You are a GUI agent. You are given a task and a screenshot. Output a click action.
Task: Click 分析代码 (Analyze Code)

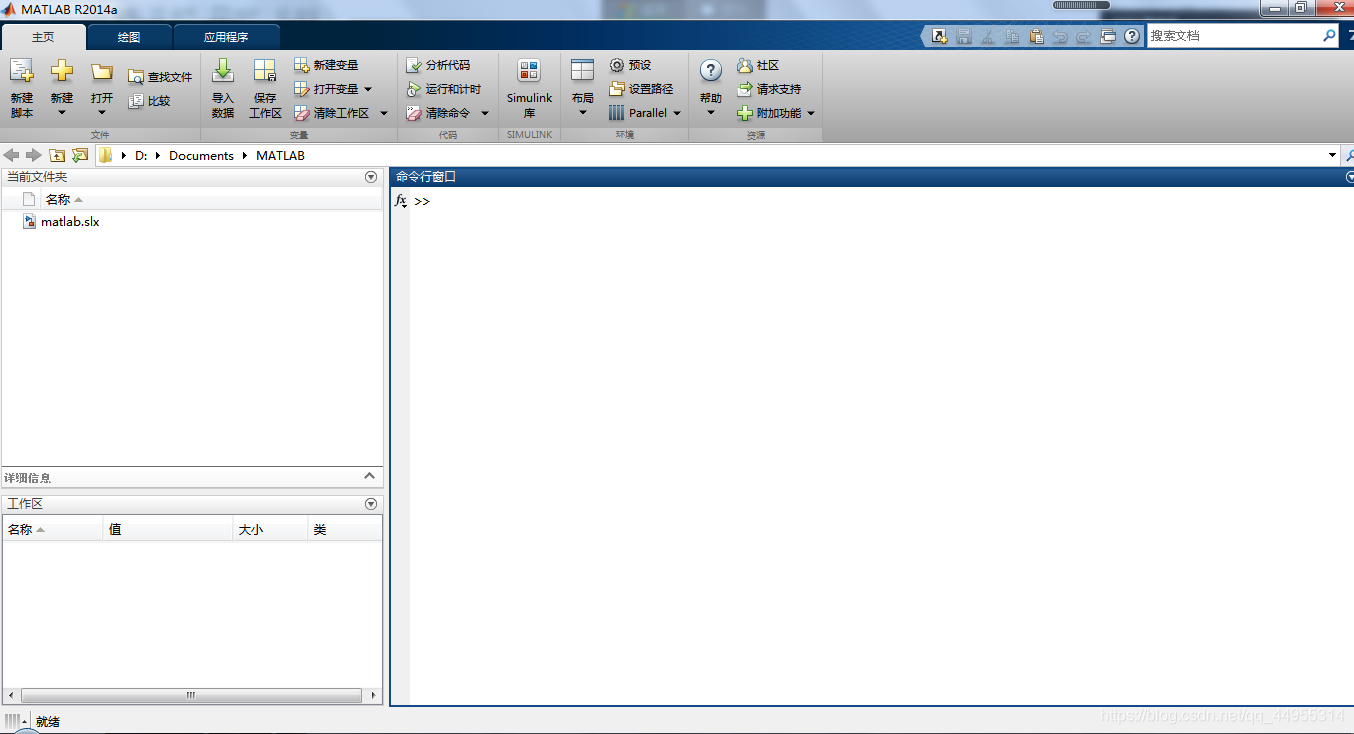438,65
